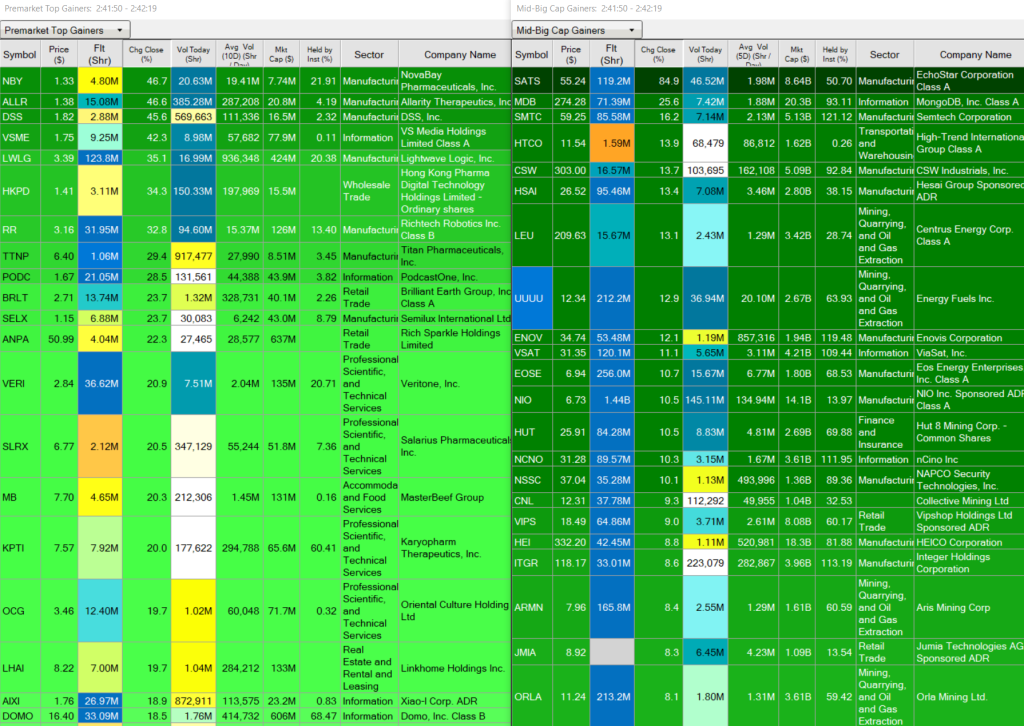Viewport: 1024px width, 726px height.
Task: Click Chg Close header in Mid-Big Cap Gainers
Action: click(658, 55)
